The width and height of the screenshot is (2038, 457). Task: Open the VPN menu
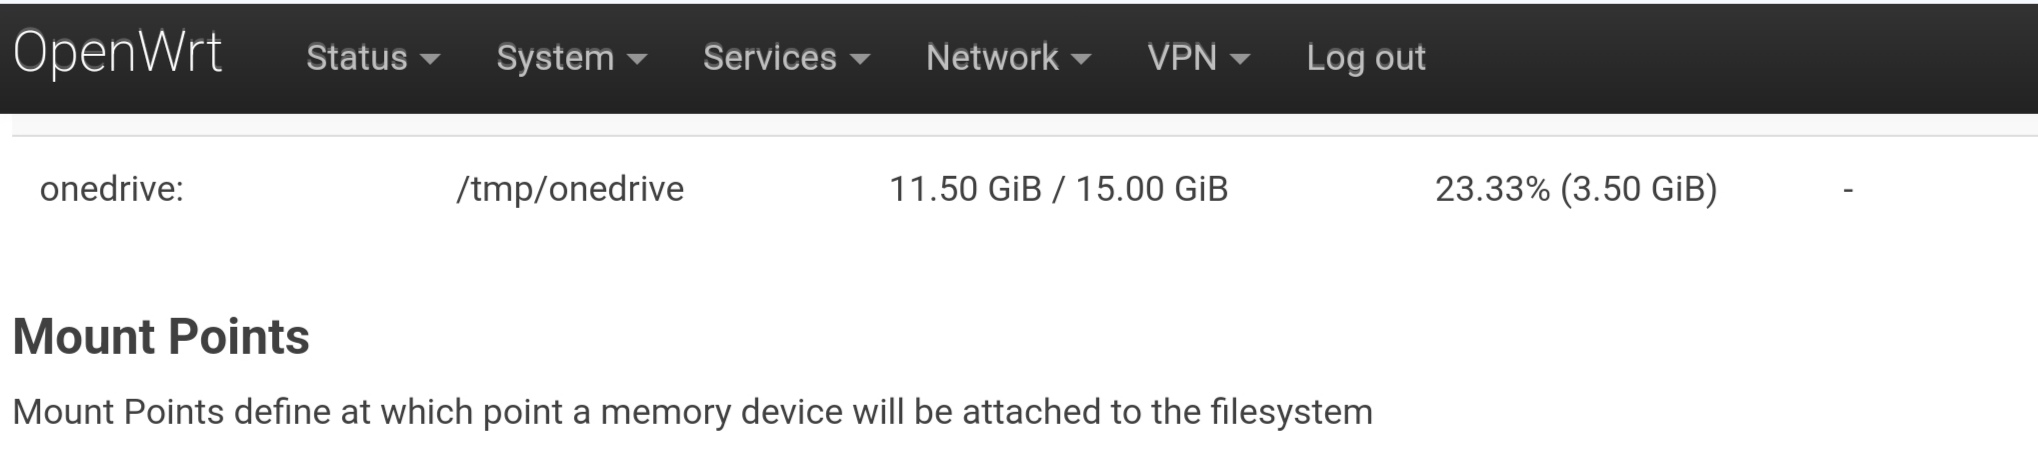(1198, 58)
